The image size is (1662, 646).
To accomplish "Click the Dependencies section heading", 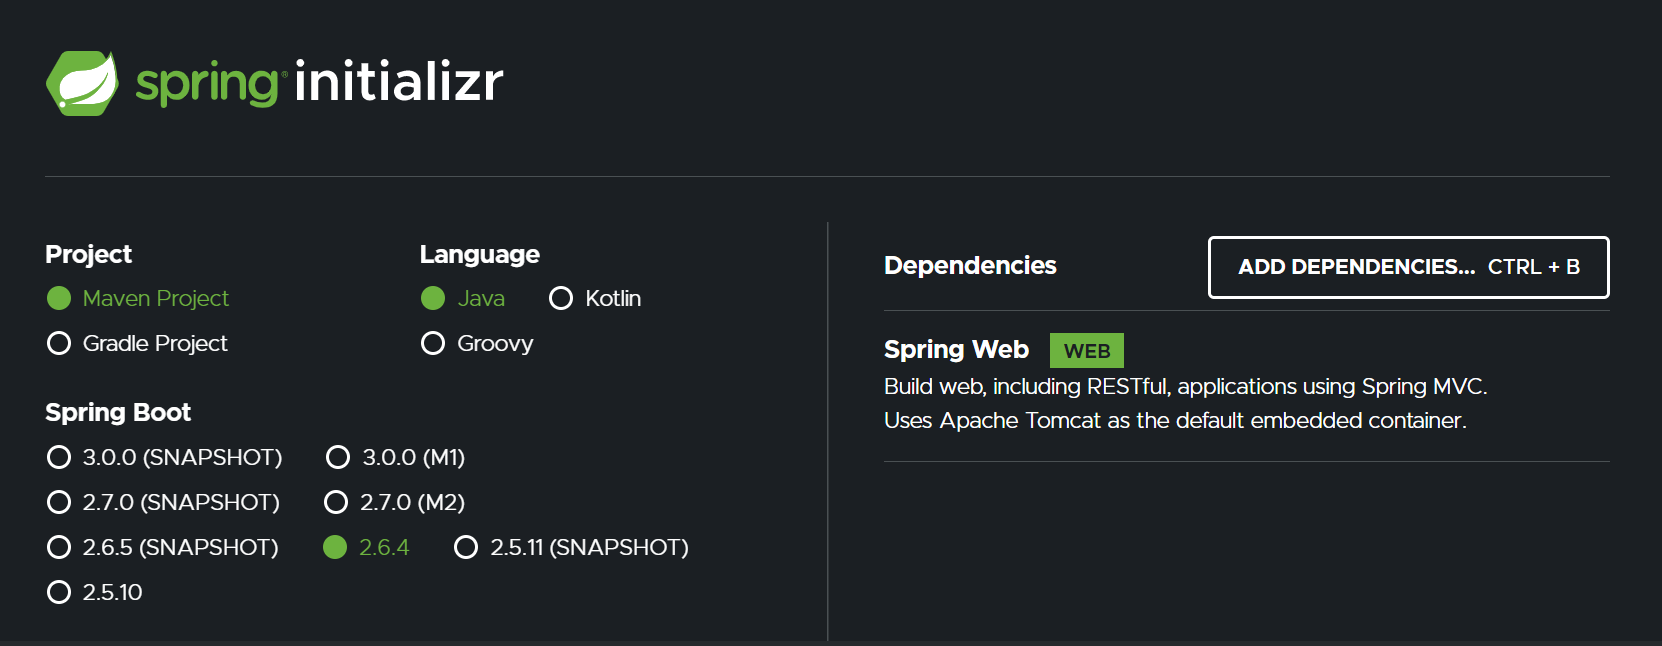I will pyautogui.click(x=970, y=265).
